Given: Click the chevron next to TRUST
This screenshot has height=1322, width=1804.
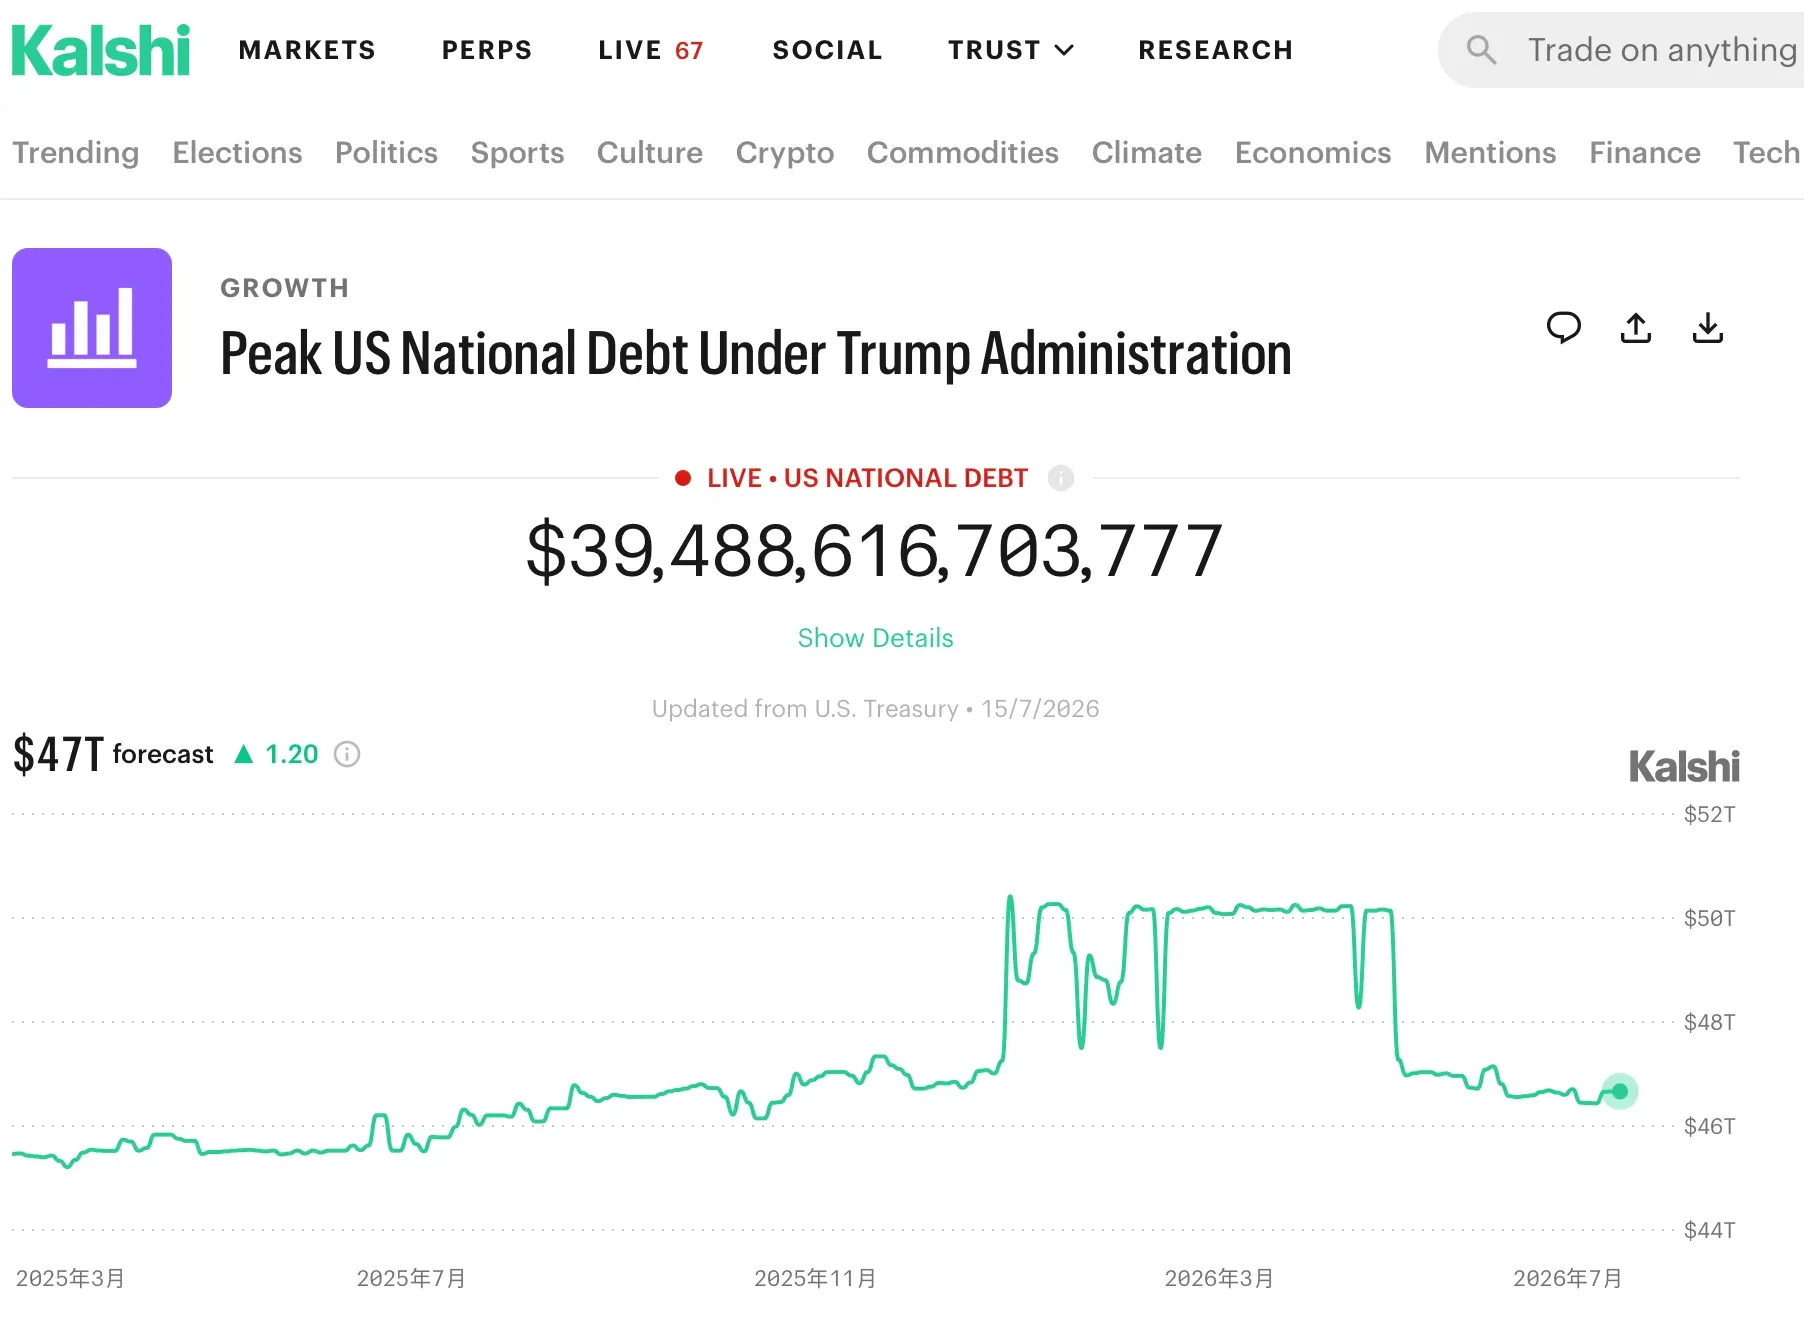Looking at the screenshot, I should tap(1064, 50).
